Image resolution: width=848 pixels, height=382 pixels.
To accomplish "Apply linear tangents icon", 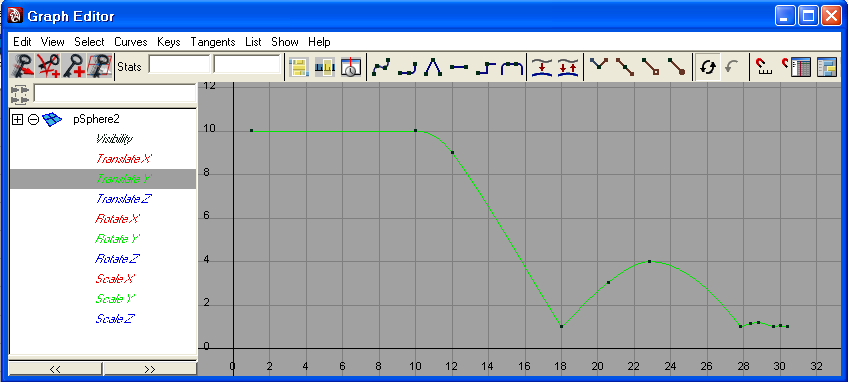I will [x=433, y=67].
